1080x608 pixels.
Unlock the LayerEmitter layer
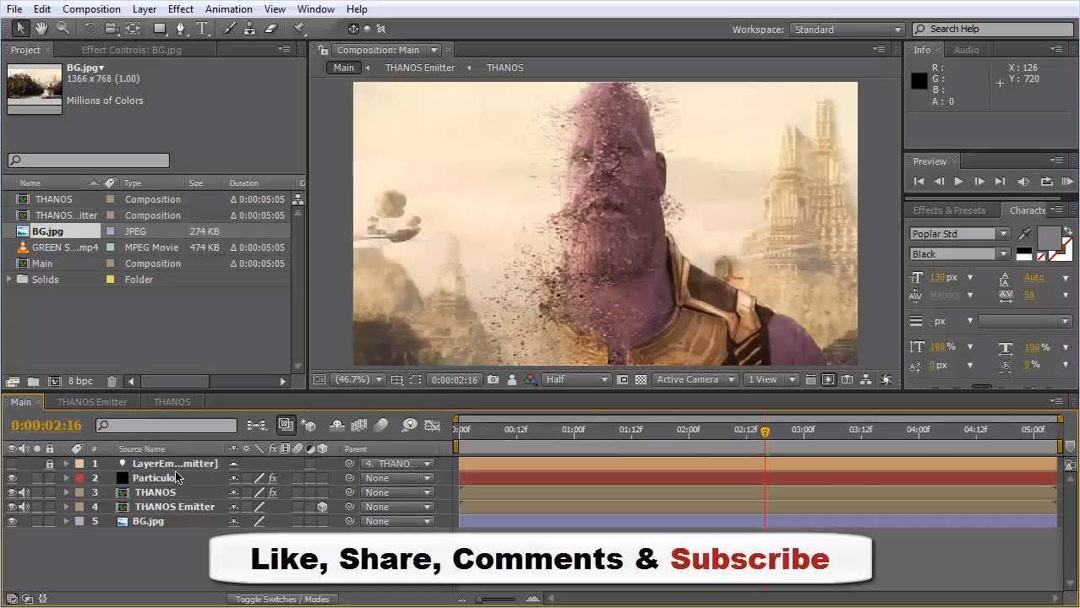[x=49, y=463]
